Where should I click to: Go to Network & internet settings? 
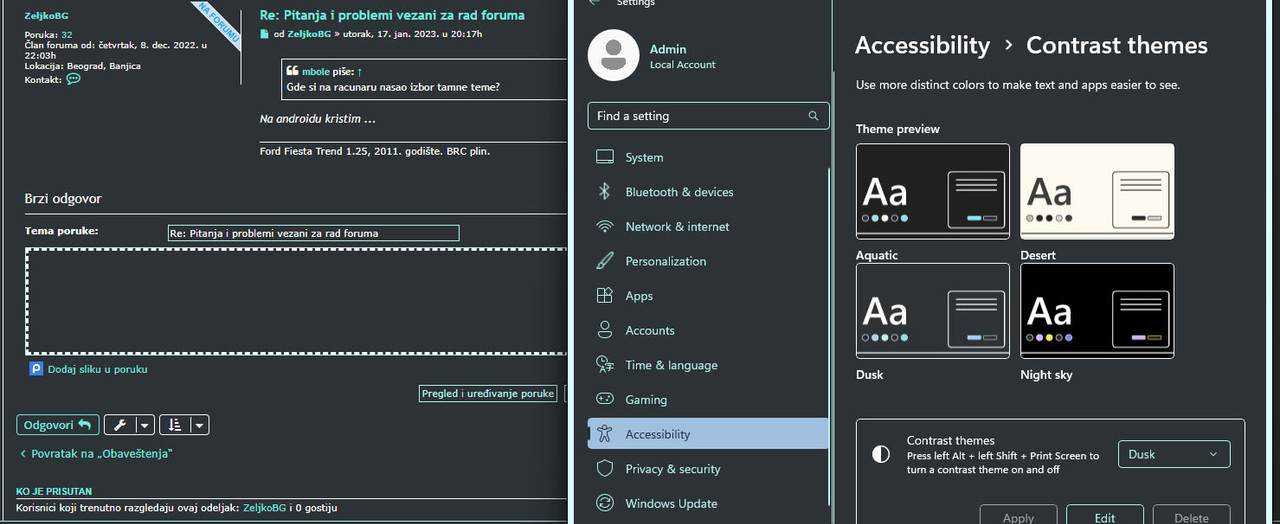[x=708, y=226]
